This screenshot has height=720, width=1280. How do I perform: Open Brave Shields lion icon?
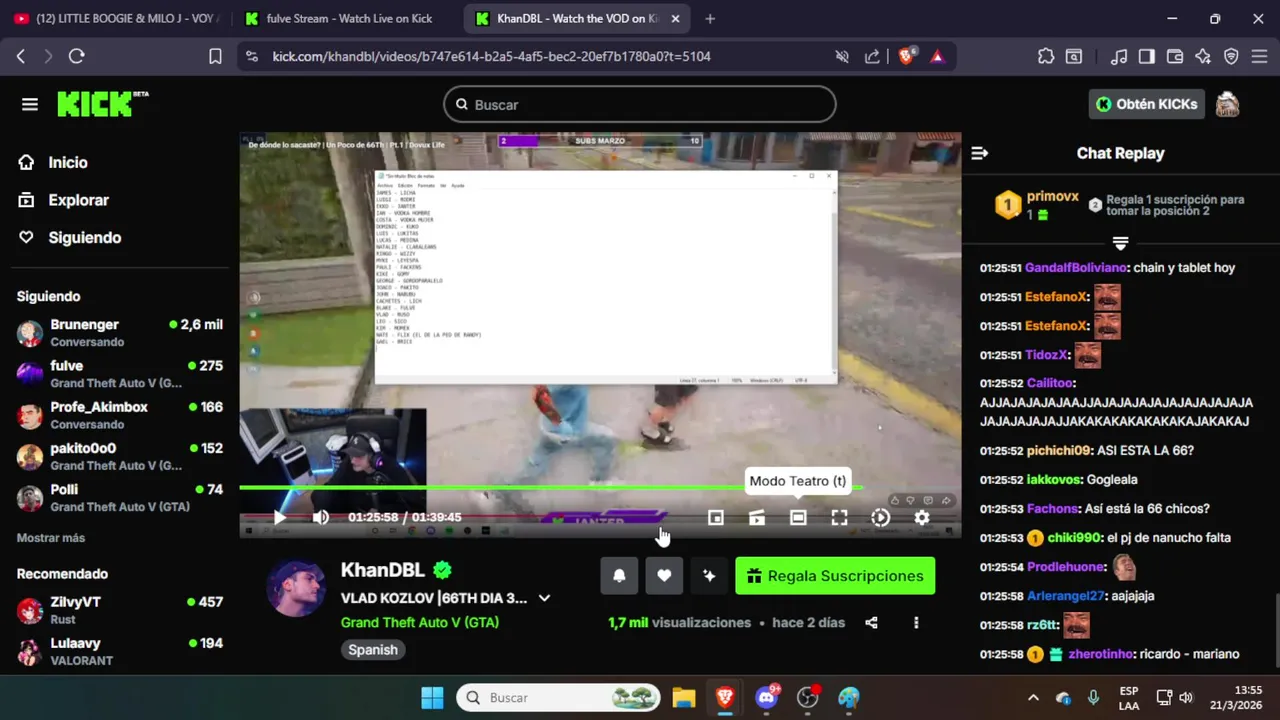point(906,57)
